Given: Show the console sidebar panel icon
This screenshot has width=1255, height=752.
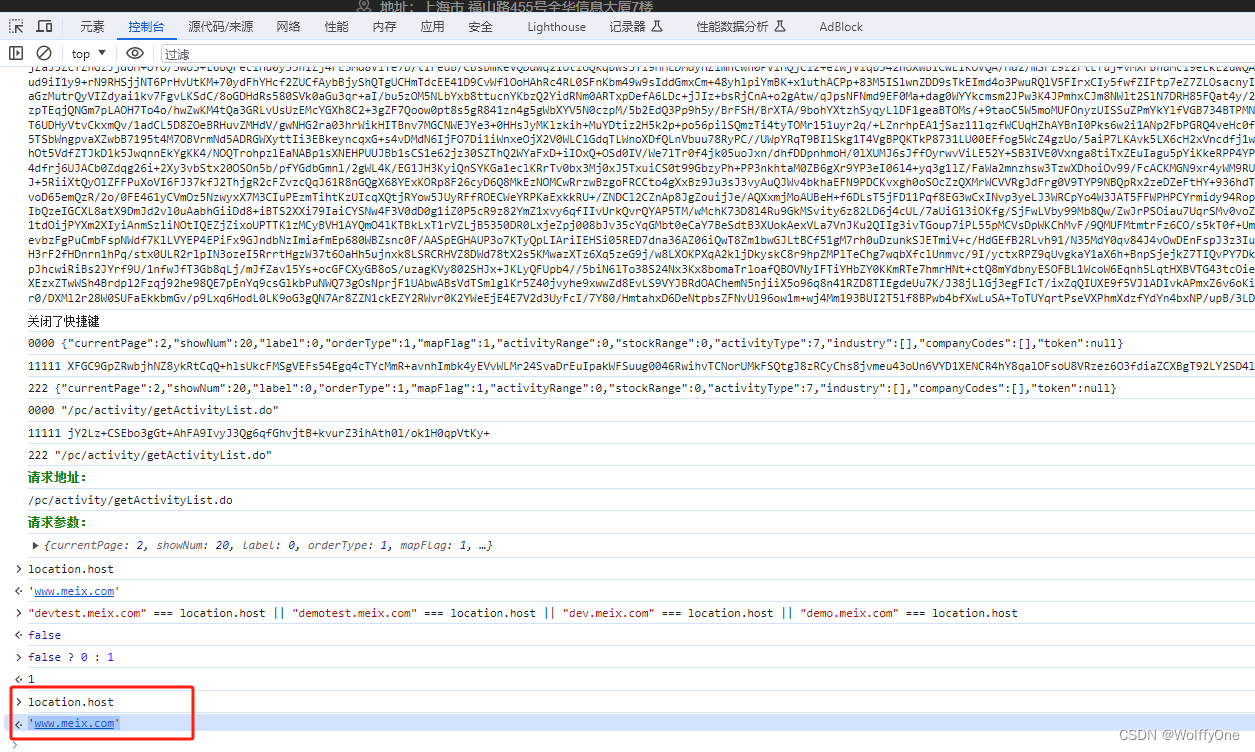Looking at the screenshot, I should click(x=16, y=53).
